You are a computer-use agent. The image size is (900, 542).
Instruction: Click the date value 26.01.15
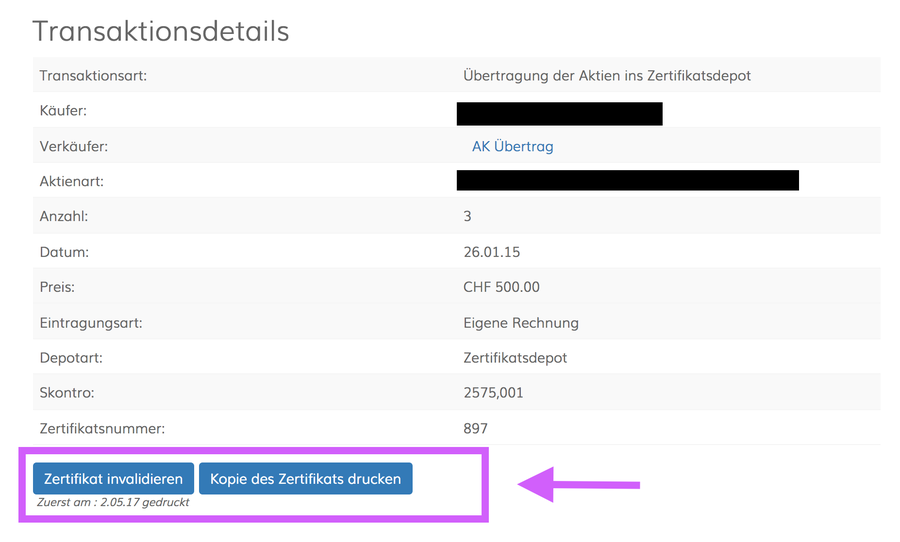(x=491, y=252)
